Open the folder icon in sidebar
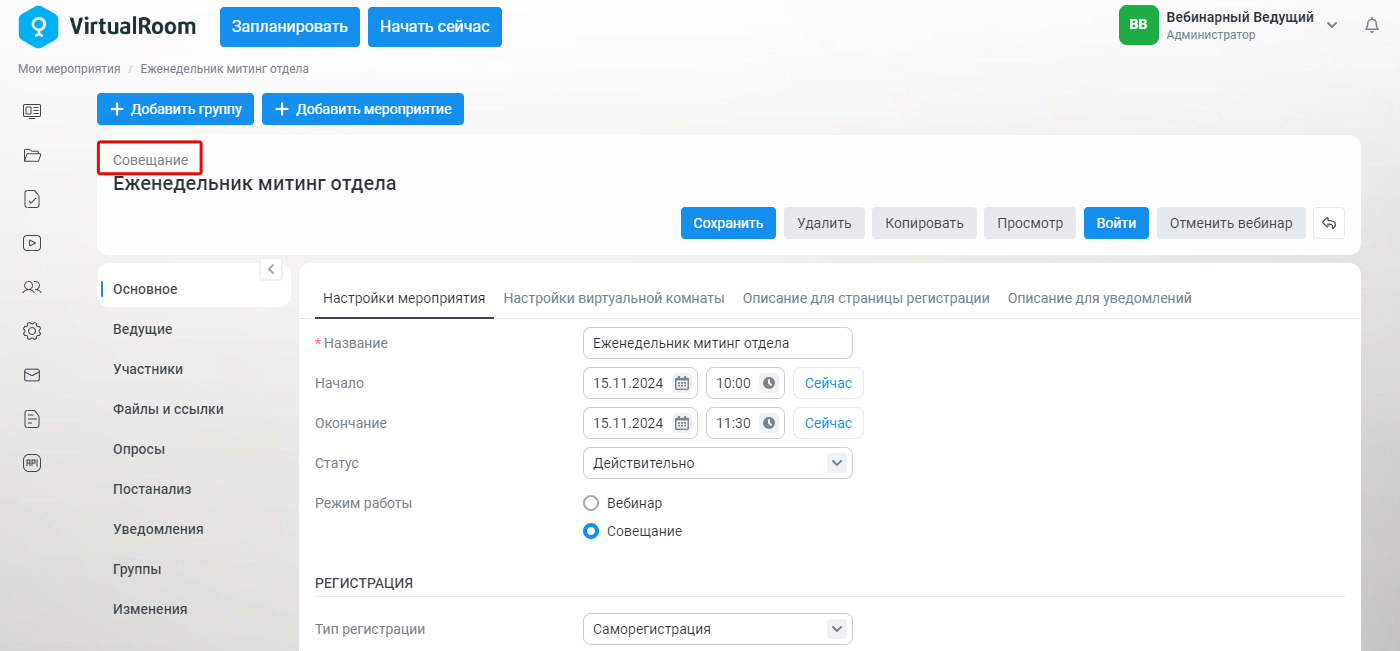 (x=32, y=155)
